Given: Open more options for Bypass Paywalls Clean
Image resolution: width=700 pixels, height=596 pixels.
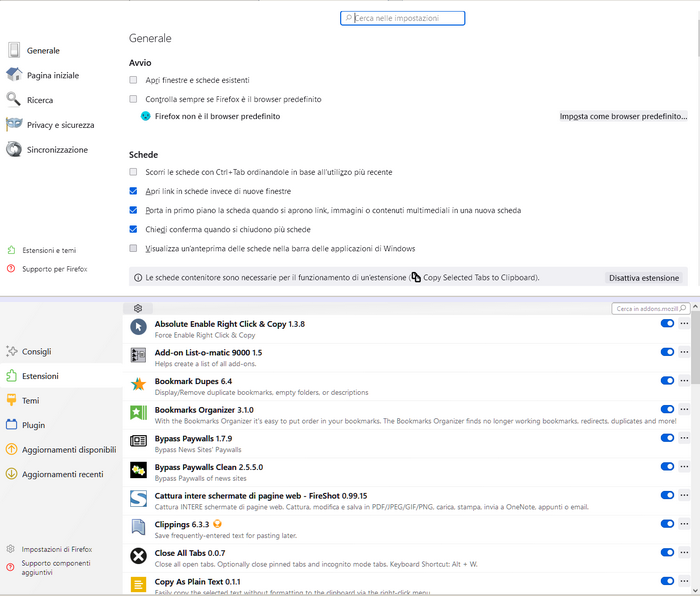Looking at the screenshot, I should [684, 467].
